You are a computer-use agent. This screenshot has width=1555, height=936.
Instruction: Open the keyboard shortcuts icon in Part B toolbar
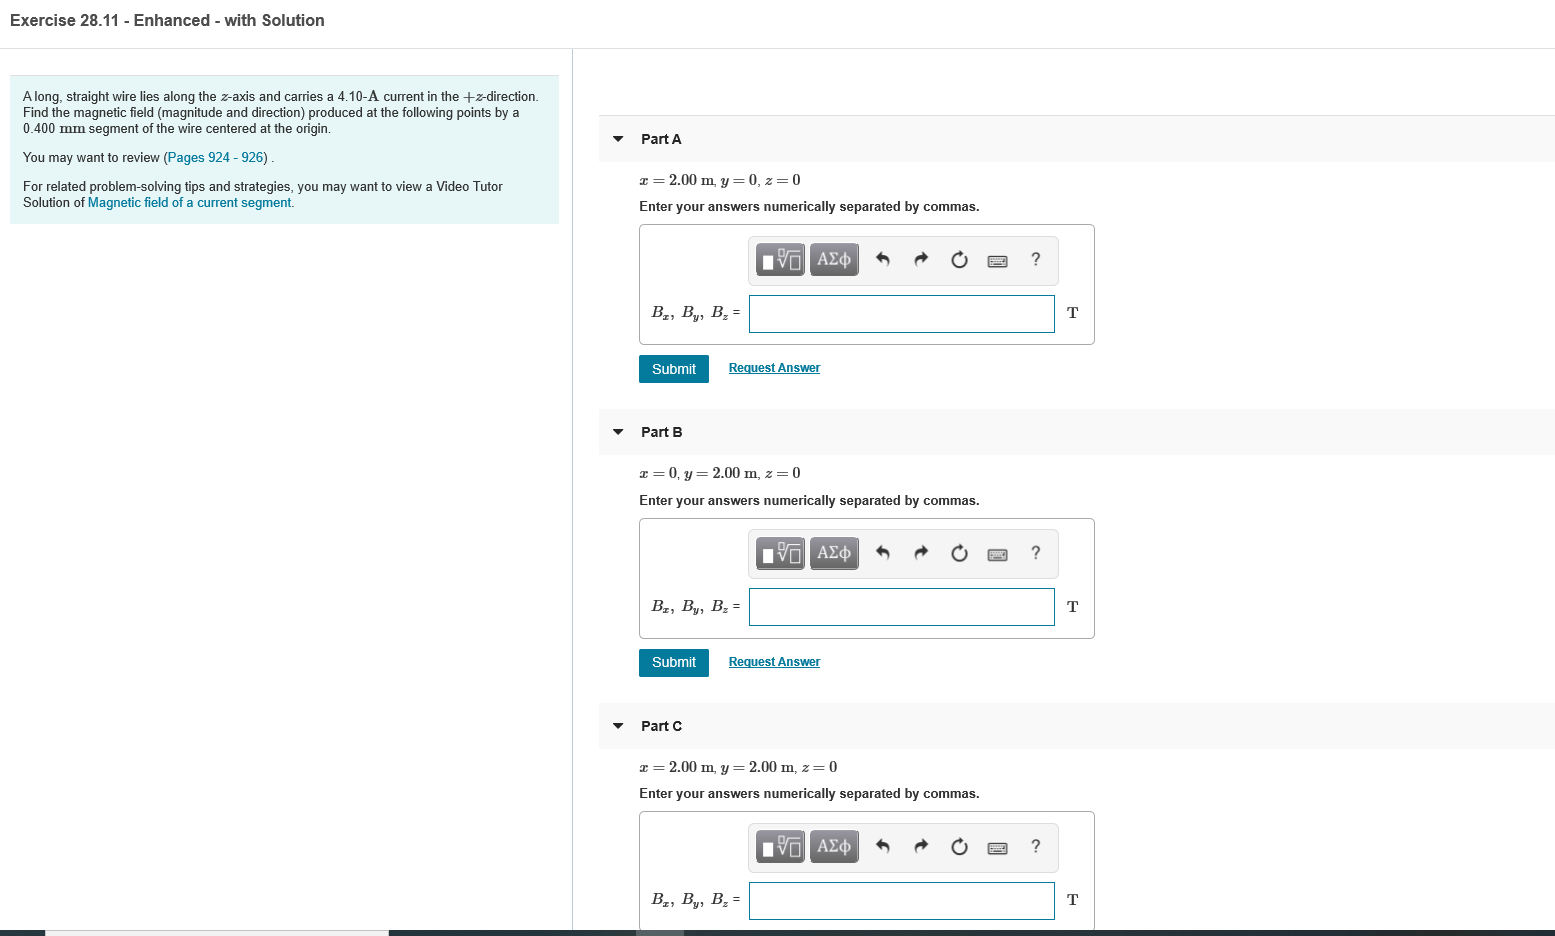point(997,553)
